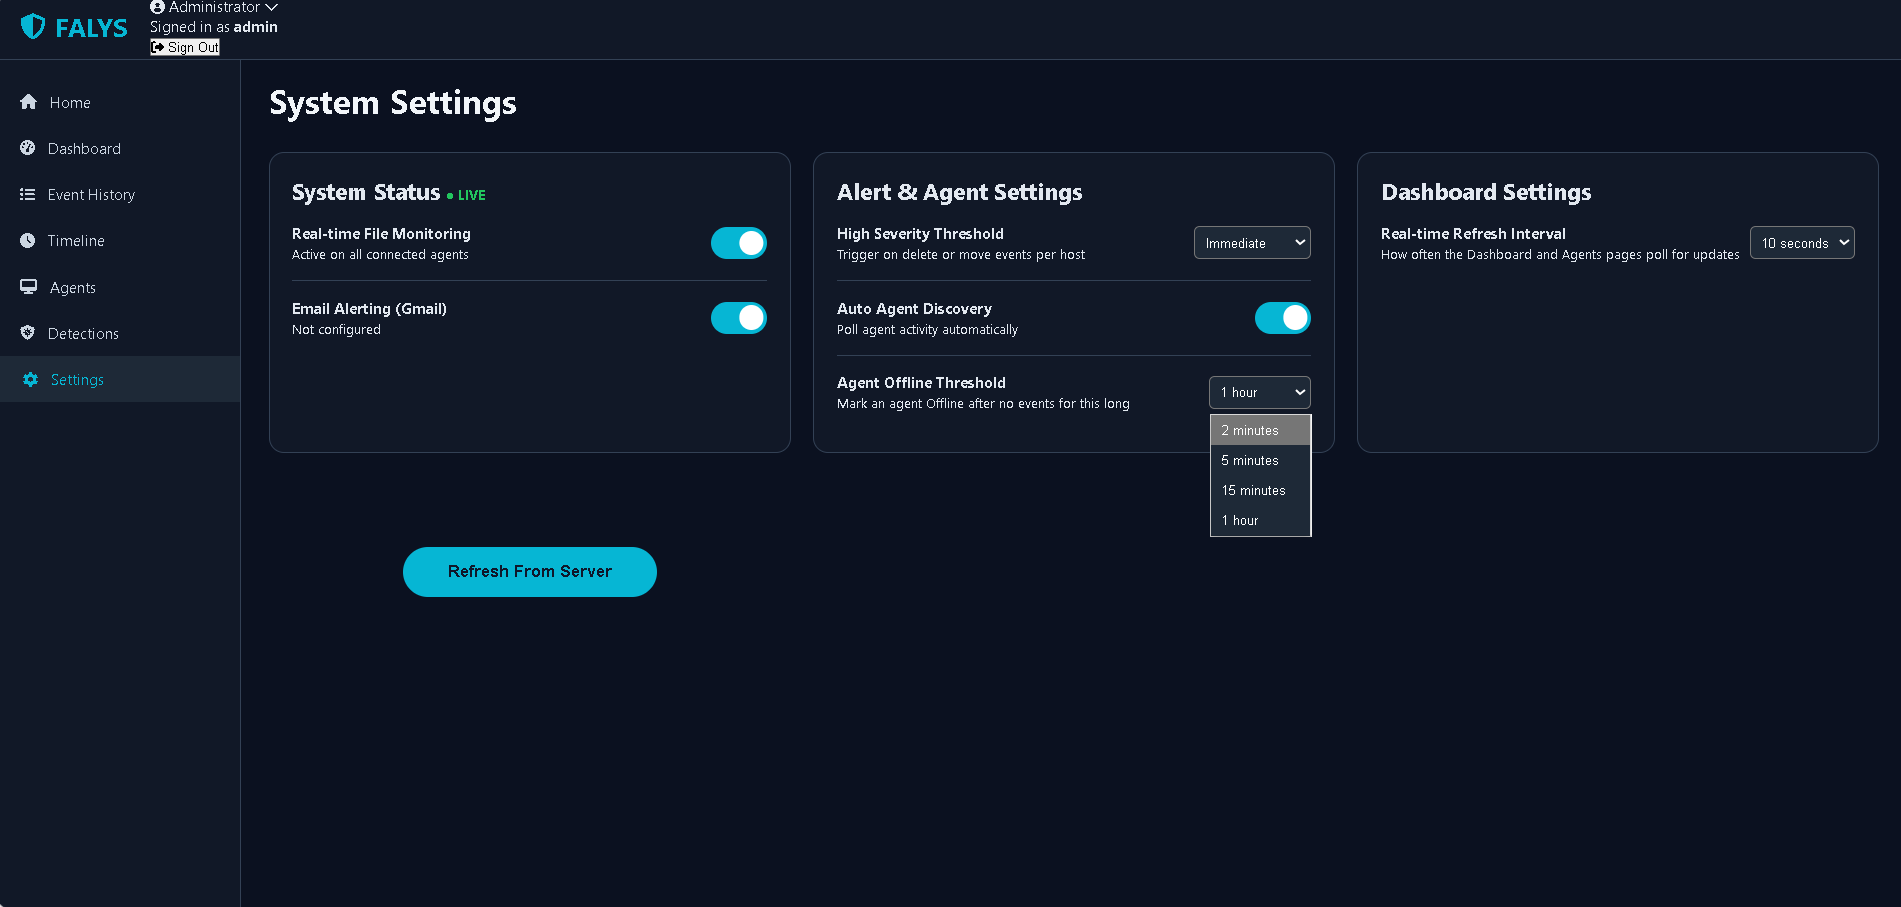
Task: Expand the Administrator account chevron
Action: (271, 7)
